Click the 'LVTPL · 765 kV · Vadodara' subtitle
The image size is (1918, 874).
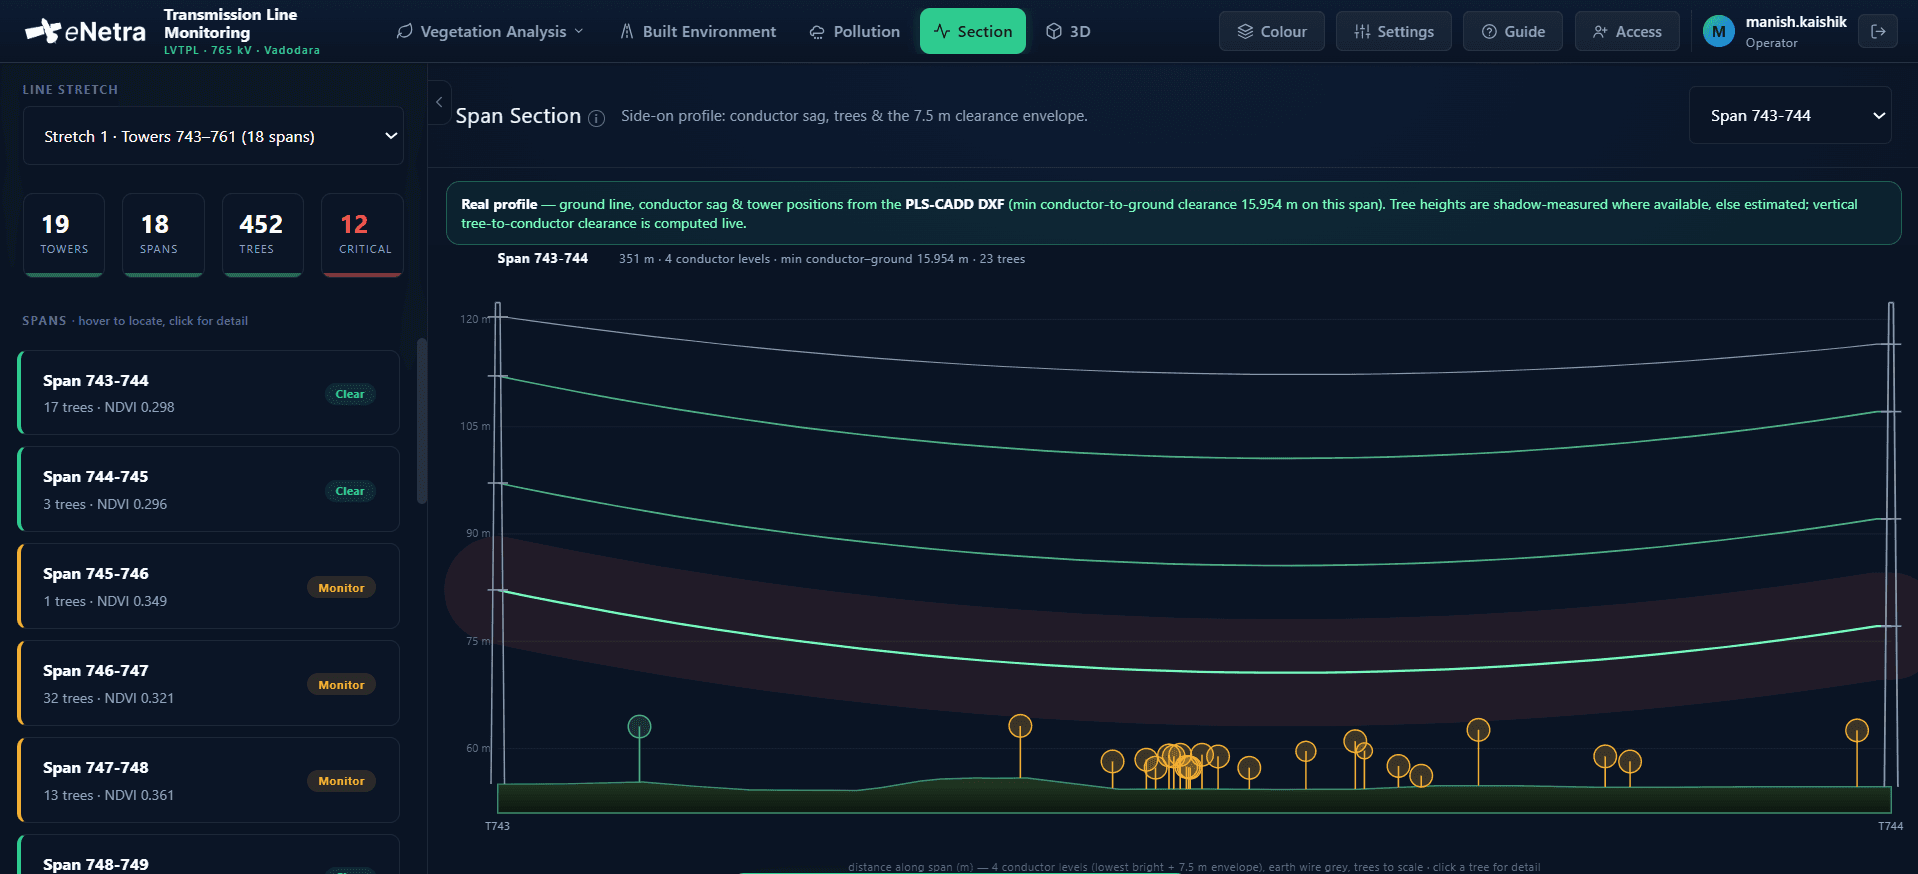tap(242, 50)
